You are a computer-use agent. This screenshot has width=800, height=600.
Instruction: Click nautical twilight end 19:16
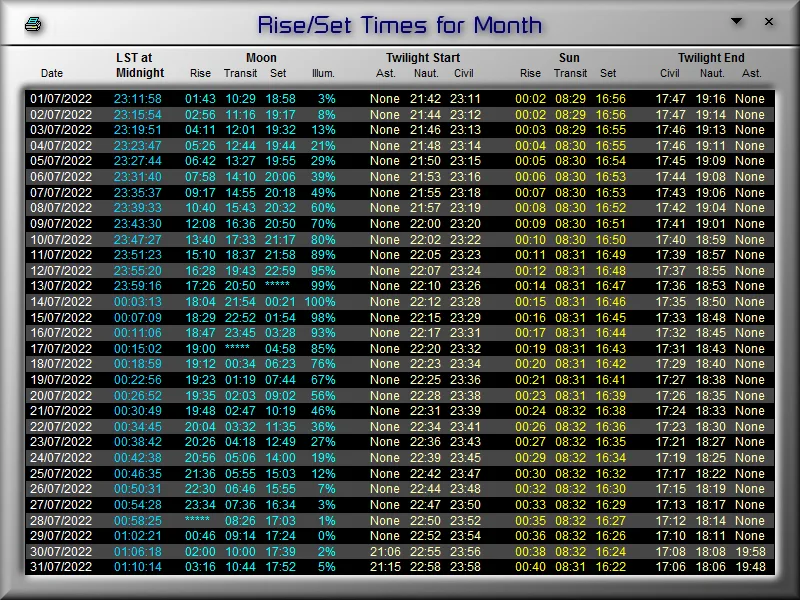click(x=710, y=98)
